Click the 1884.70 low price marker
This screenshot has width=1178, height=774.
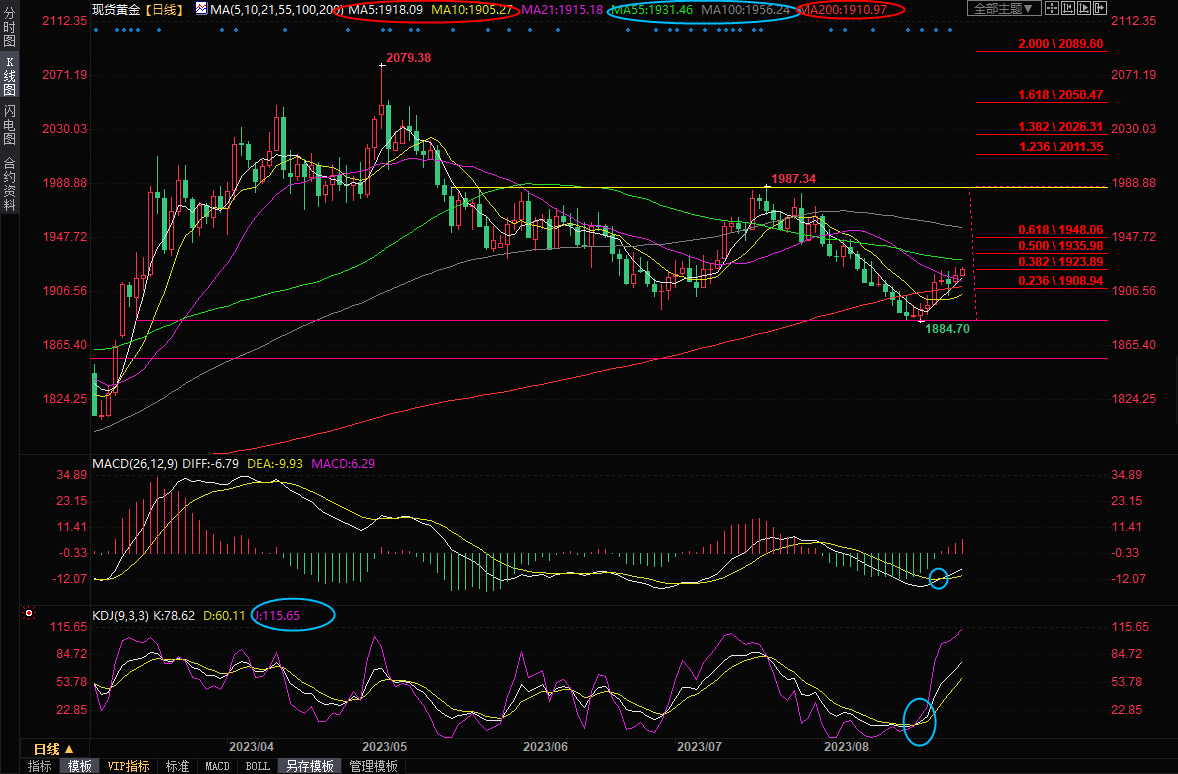(x=948, y=328)
